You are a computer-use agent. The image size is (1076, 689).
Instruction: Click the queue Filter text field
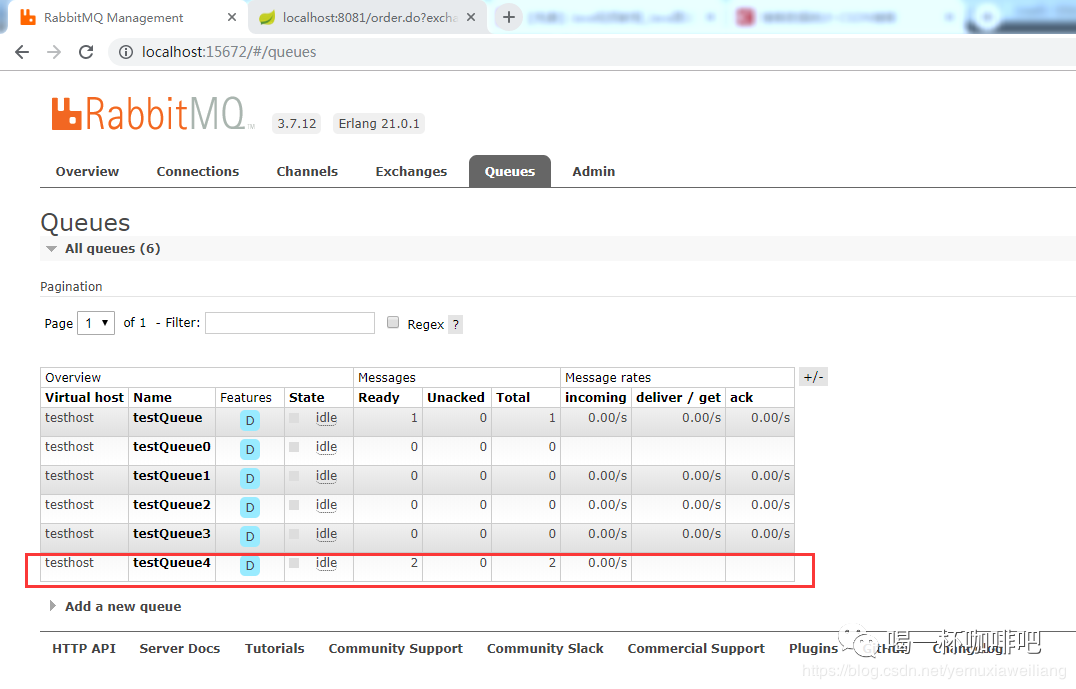coord(290,323)
